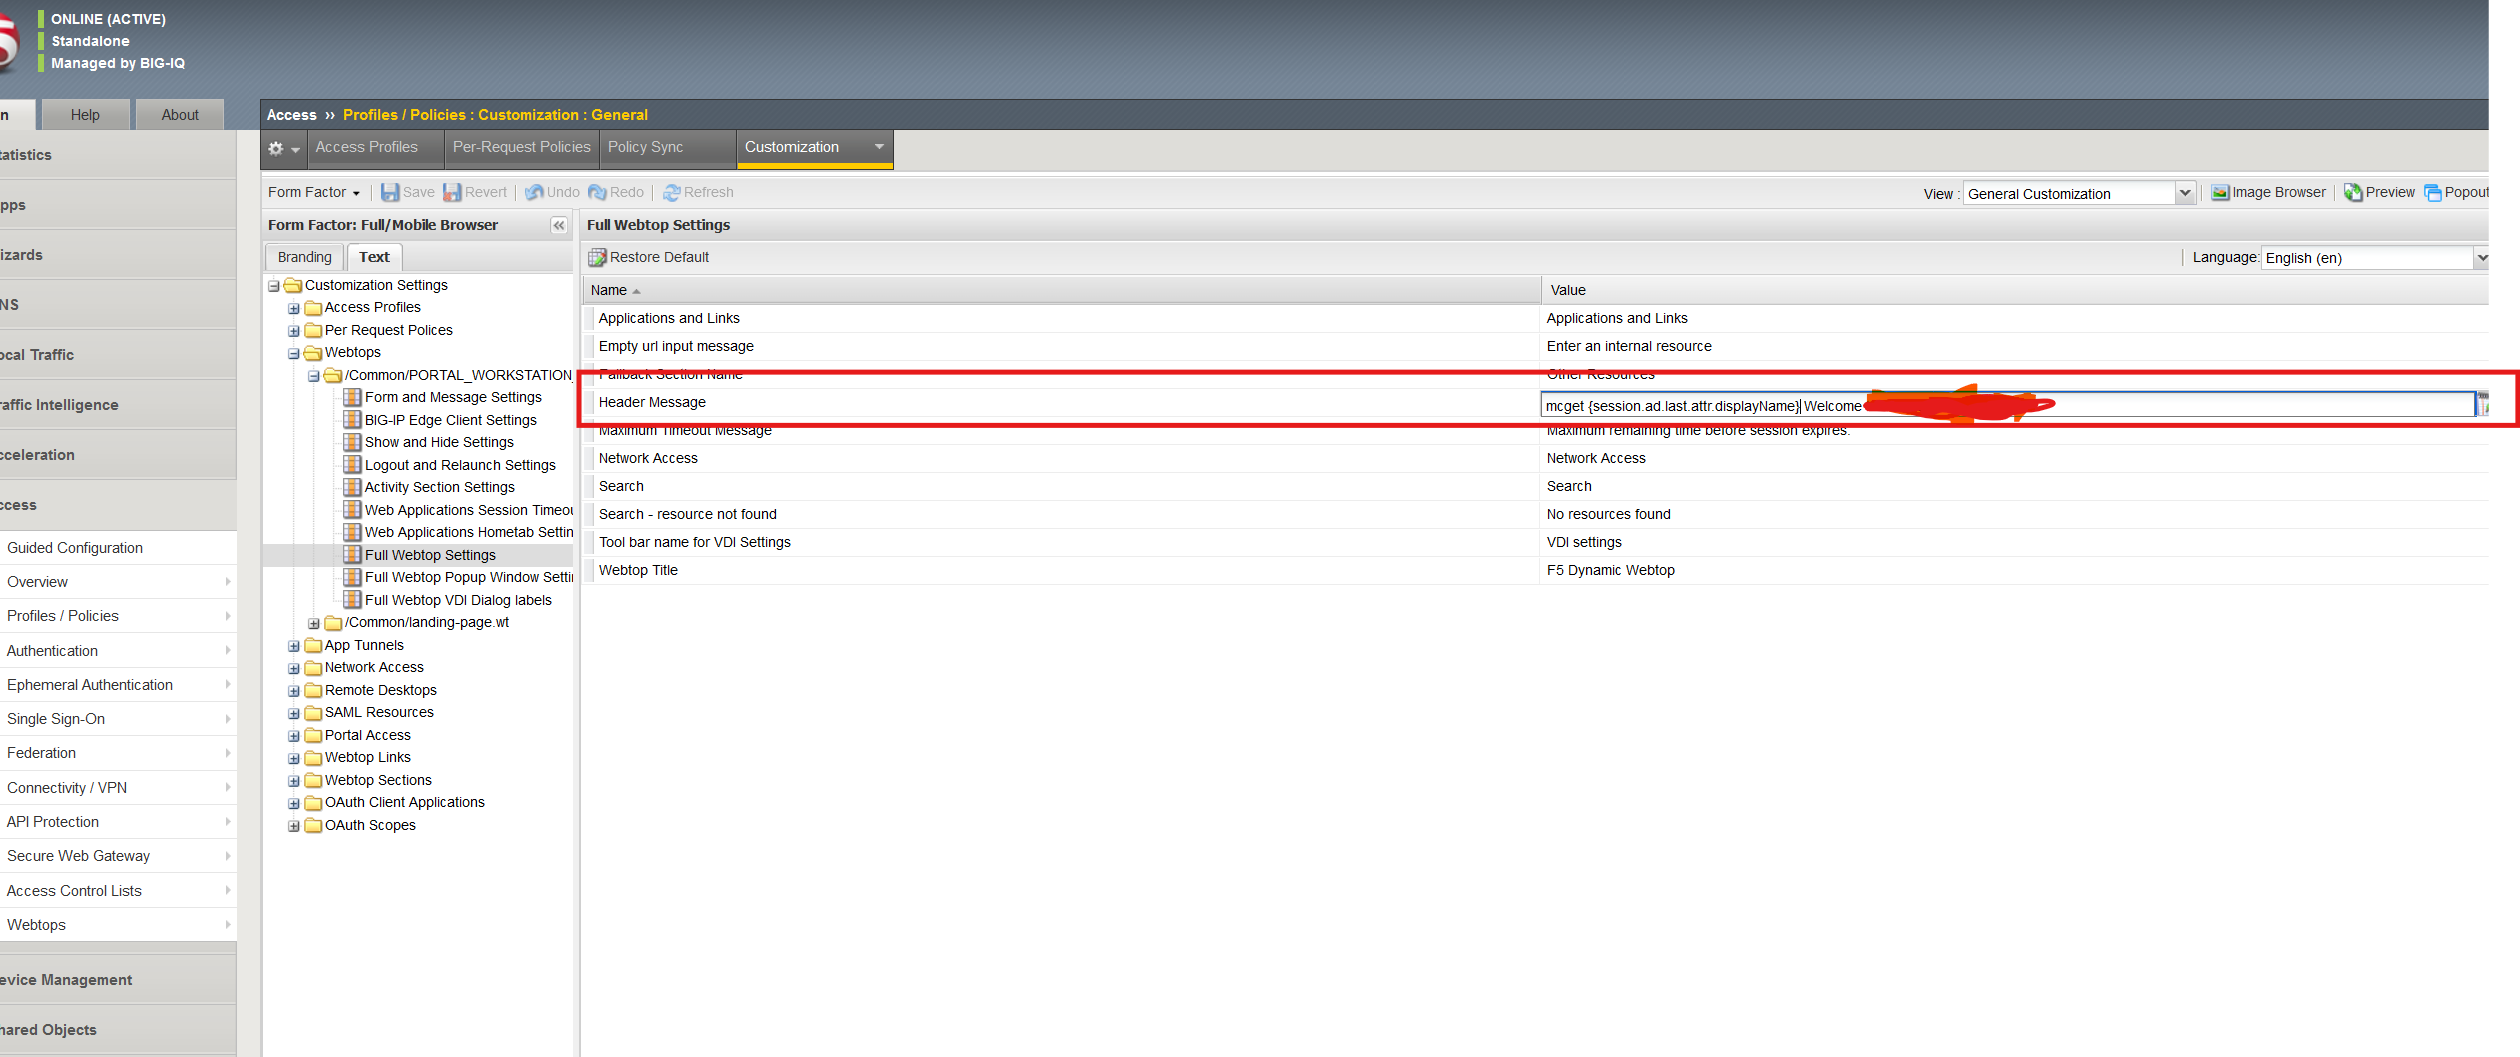Open Activity Section Settings

tap(439, 487)
